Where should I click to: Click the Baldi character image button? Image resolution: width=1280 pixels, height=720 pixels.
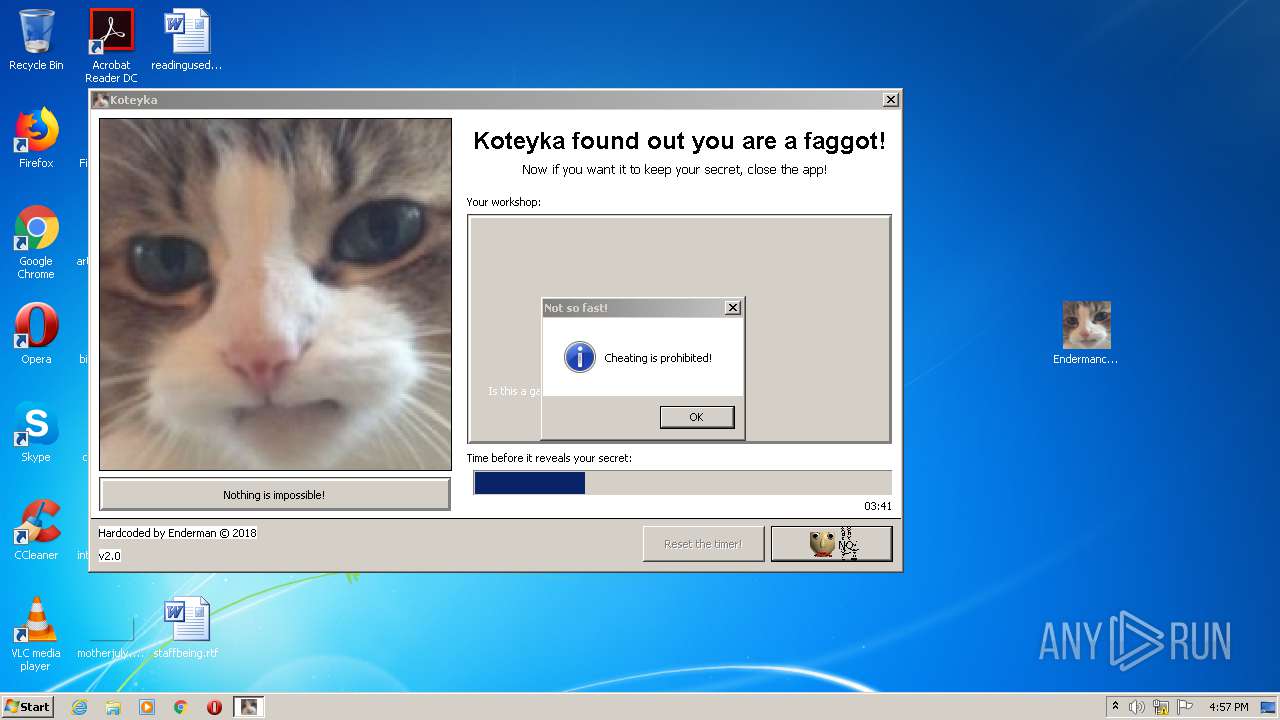point(832,544)
